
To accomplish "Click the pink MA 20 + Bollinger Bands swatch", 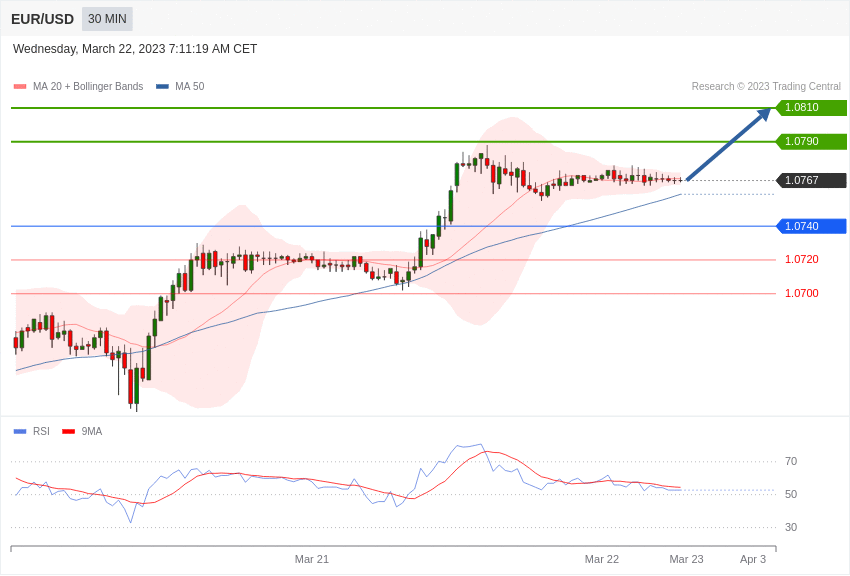I will [x=20, y=87].
